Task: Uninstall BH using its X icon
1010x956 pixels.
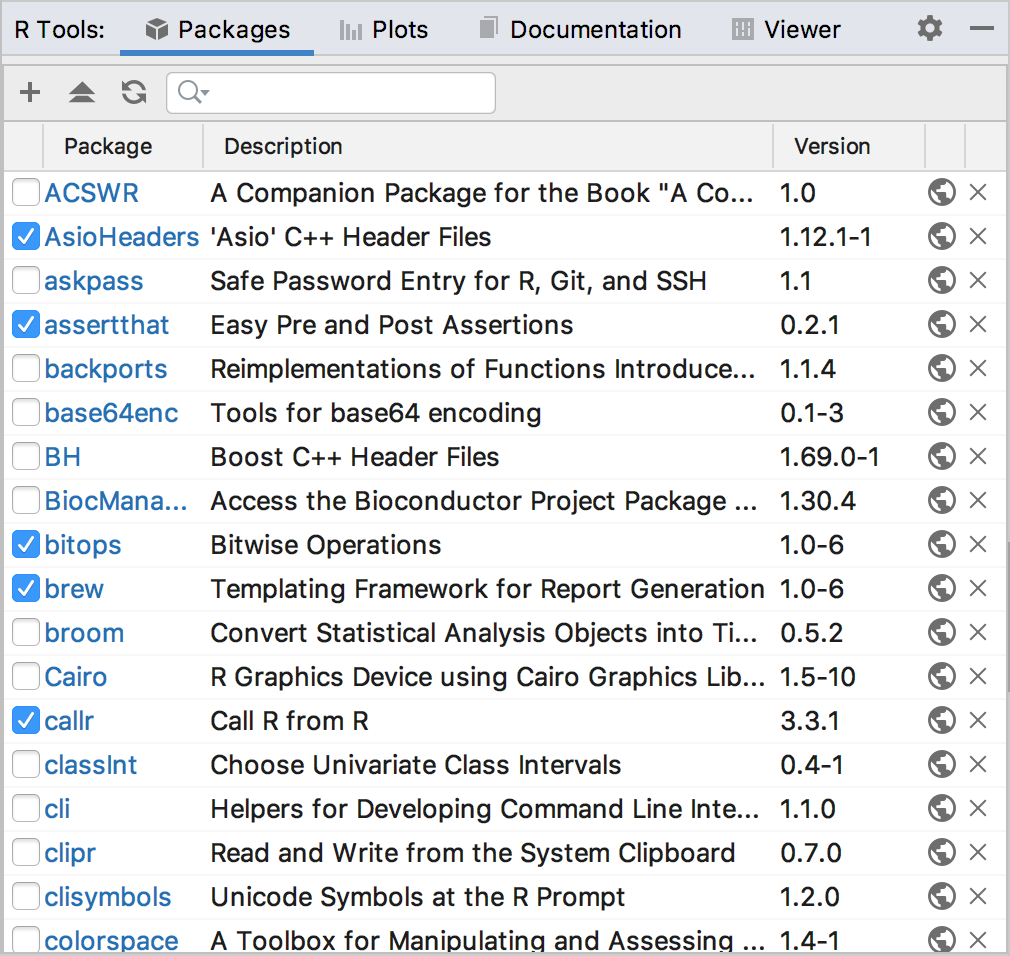Action: (x=979, y=456)
